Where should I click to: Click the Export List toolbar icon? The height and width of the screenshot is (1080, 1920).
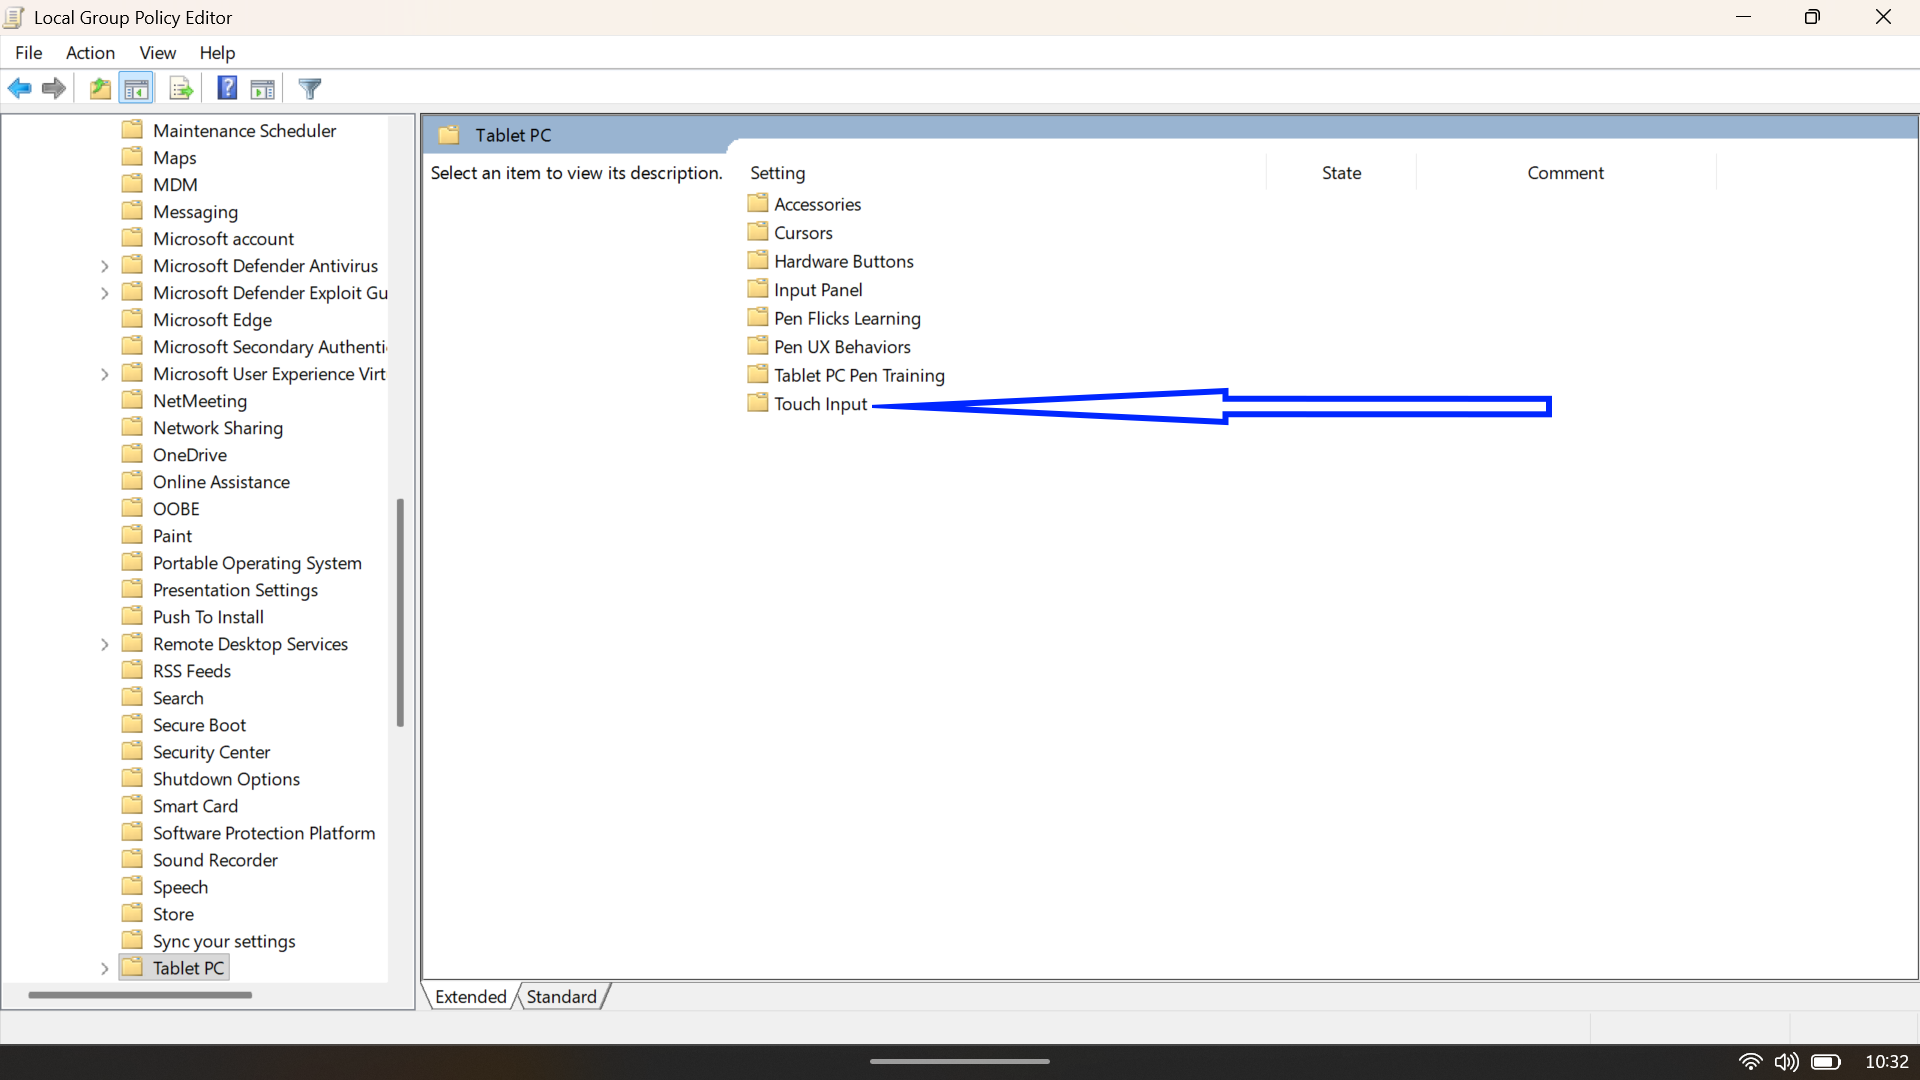point(180,88)
